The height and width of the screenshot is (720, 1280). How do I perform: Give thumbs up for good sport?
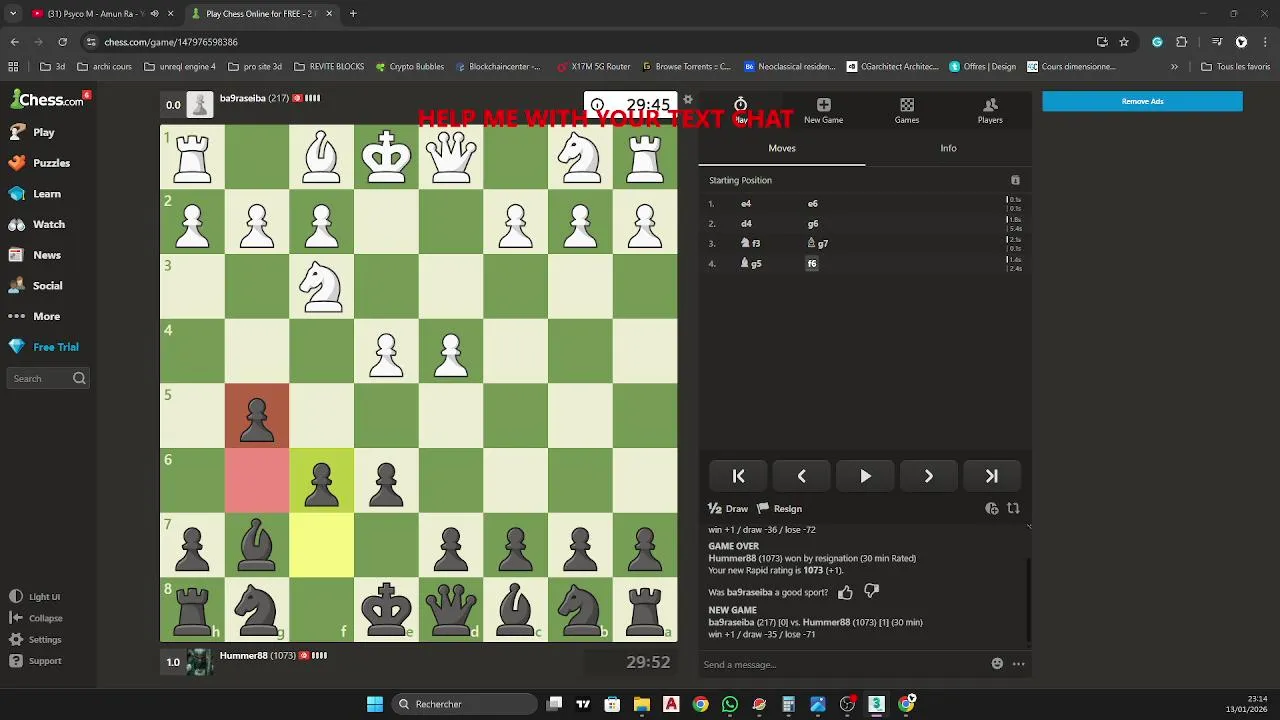click(845, 592)
